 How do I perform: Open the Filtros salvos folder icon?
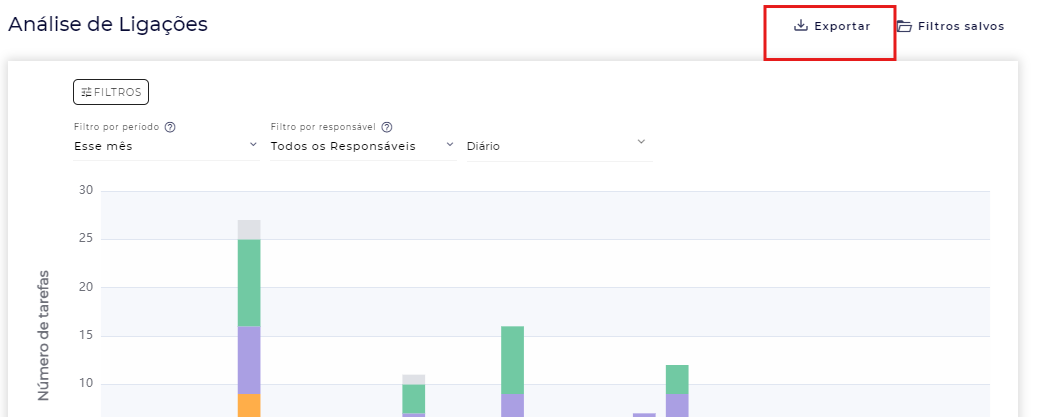(904, 27)
